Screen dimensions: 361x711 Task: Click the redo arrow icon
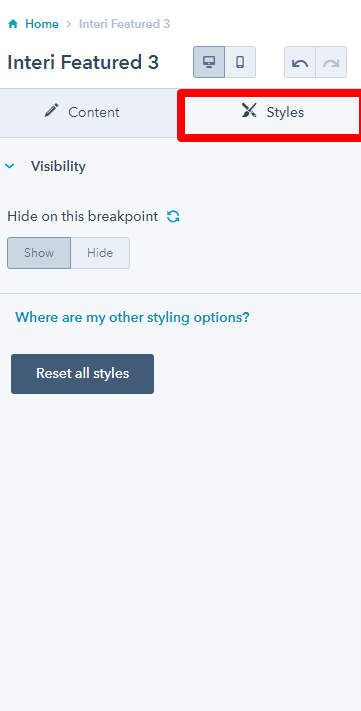pos(331,62)
